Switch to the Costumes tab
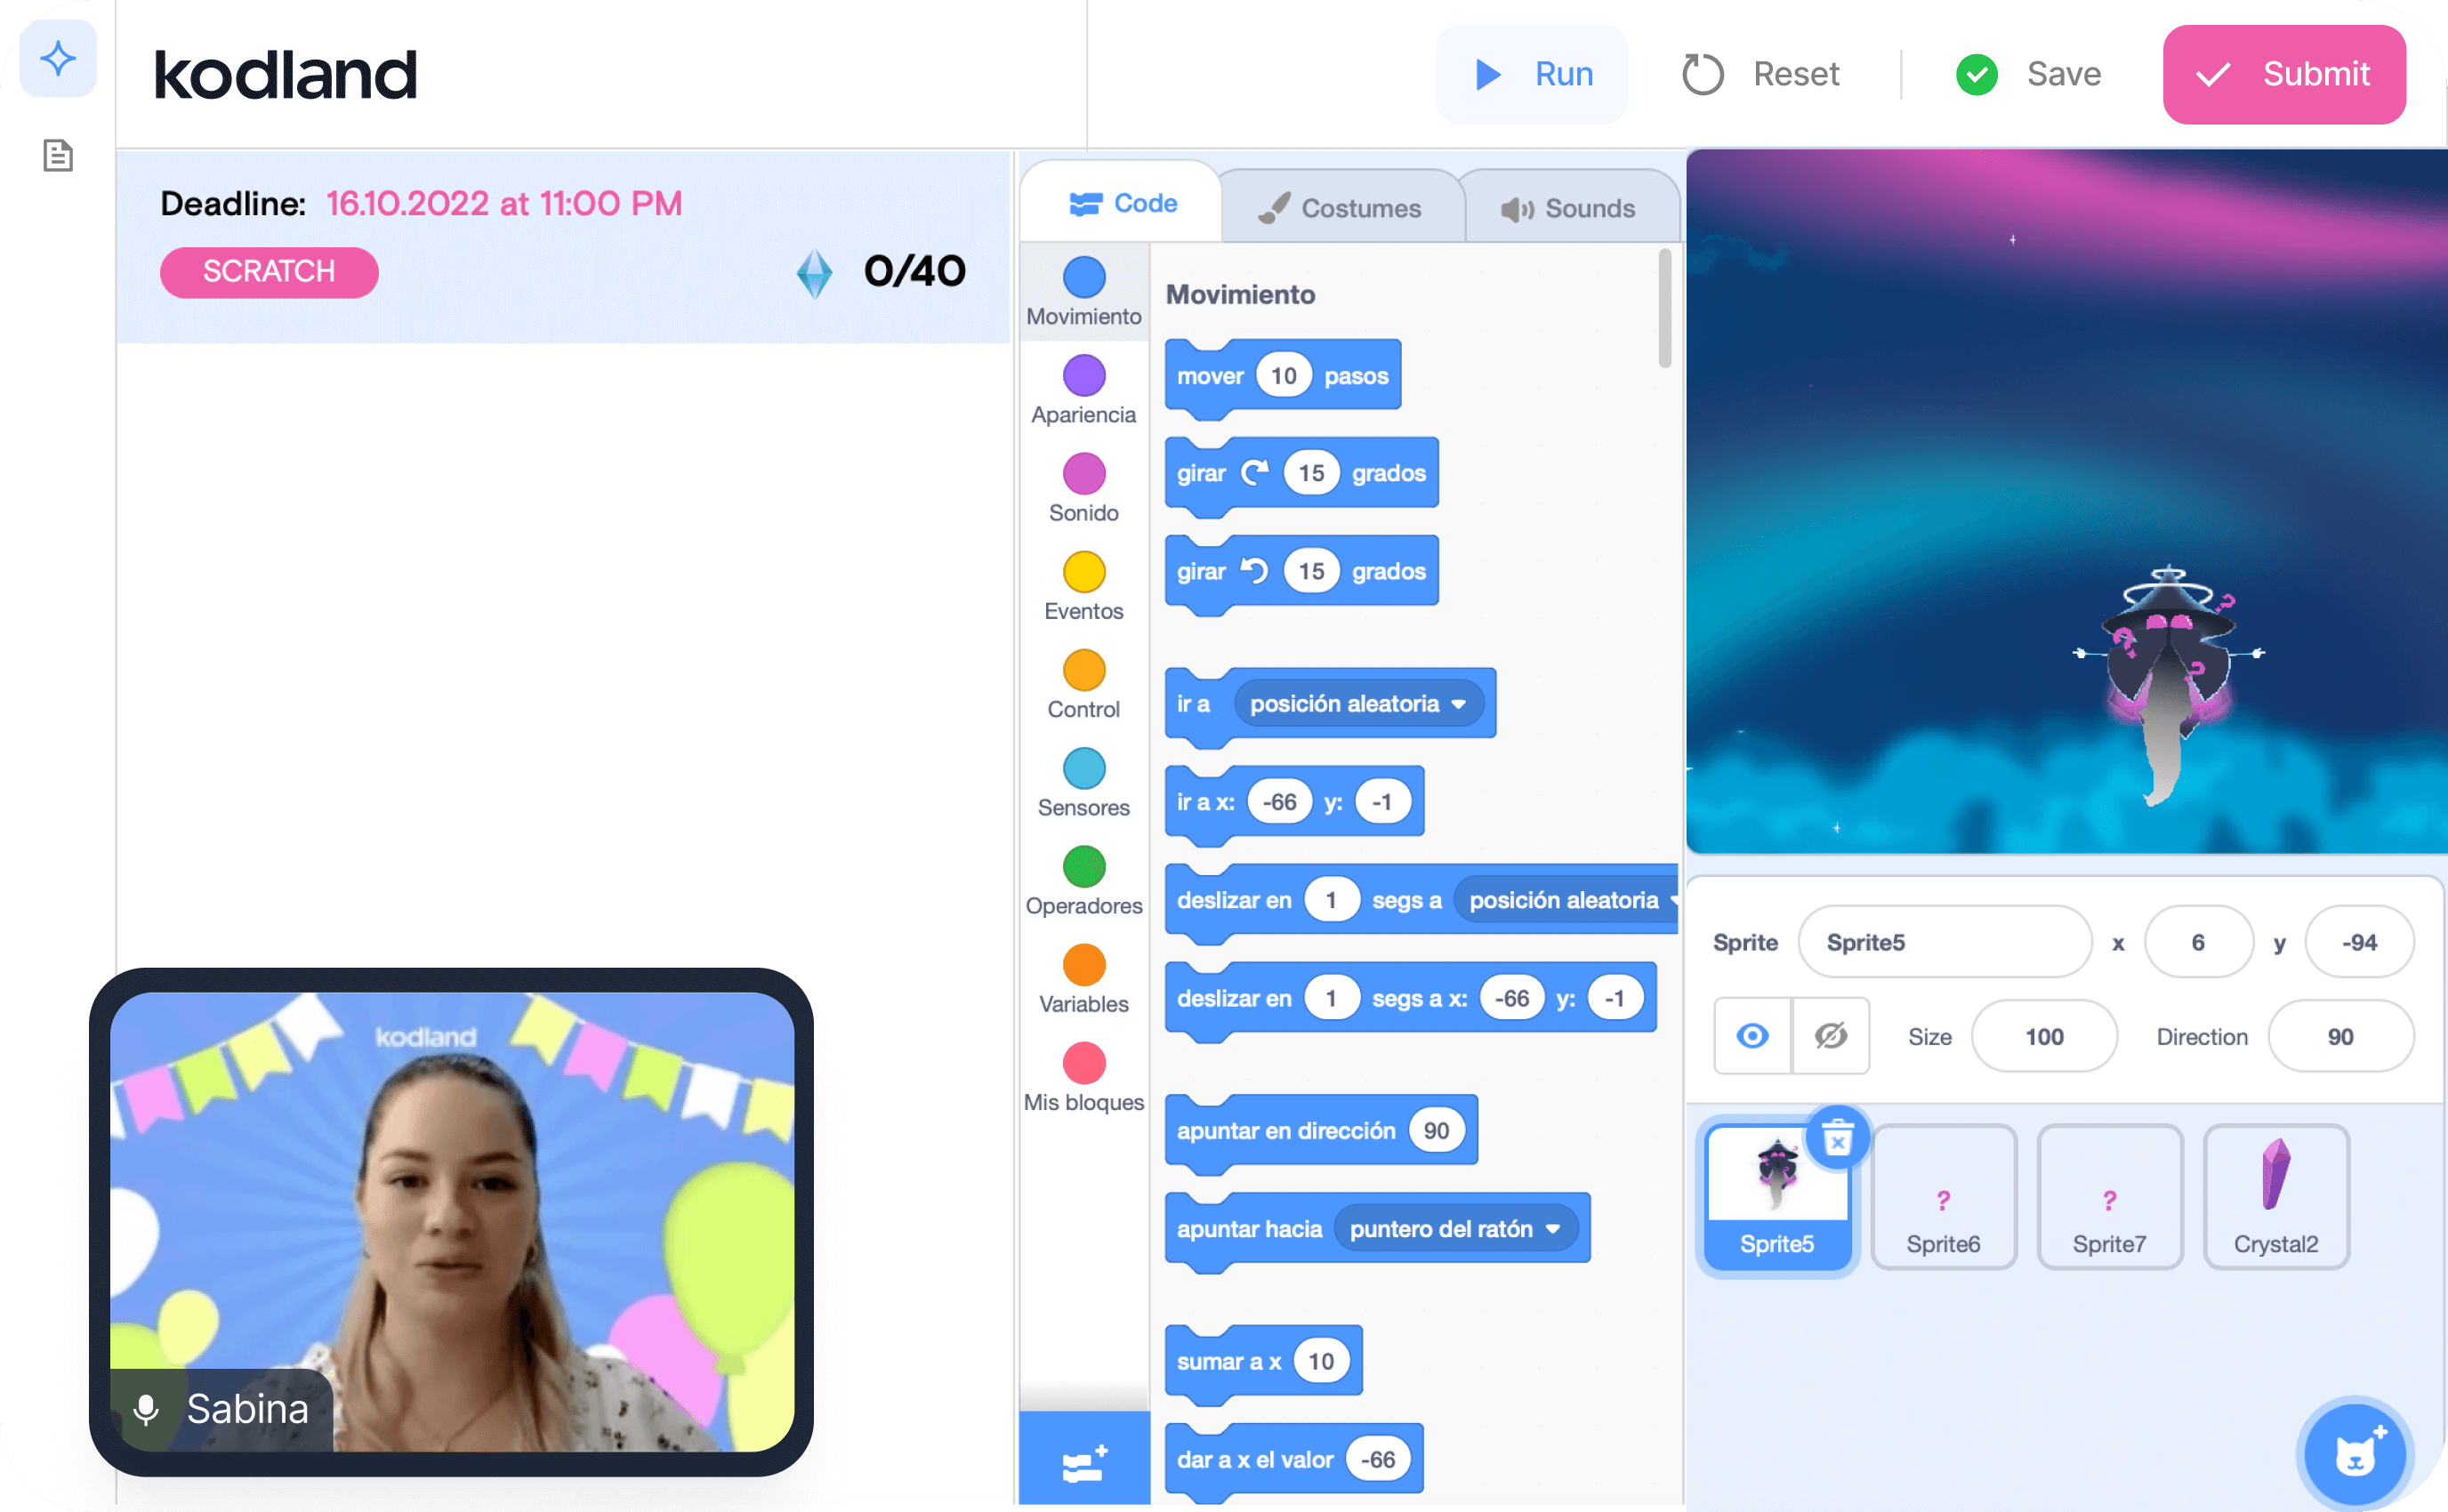 1341,208
